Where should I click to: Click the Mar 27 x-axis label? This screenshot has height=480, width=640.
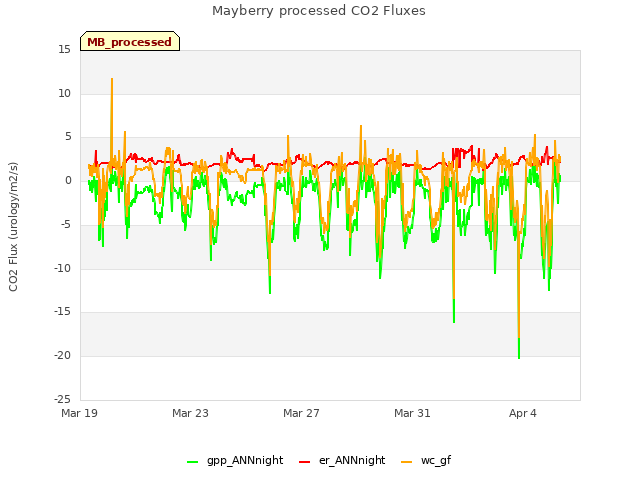coord(301,413)
